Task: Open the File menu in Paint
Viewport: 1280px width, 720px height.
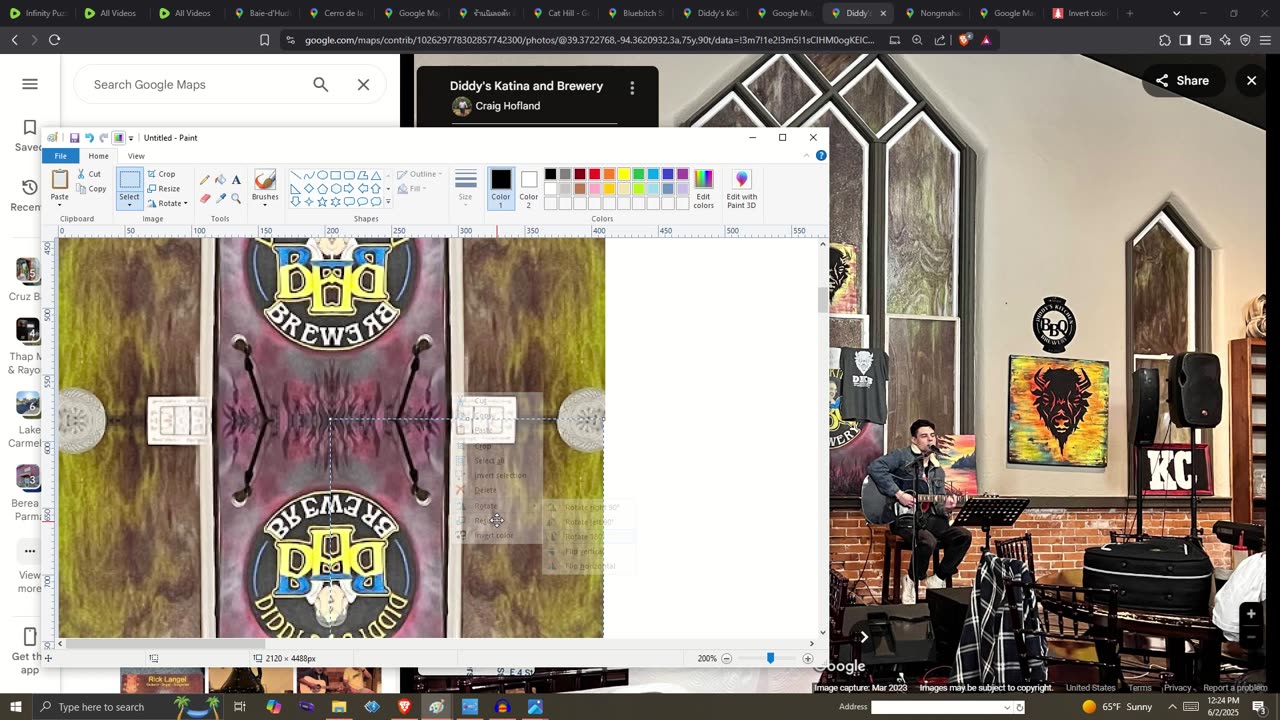Action: (61, 156)
